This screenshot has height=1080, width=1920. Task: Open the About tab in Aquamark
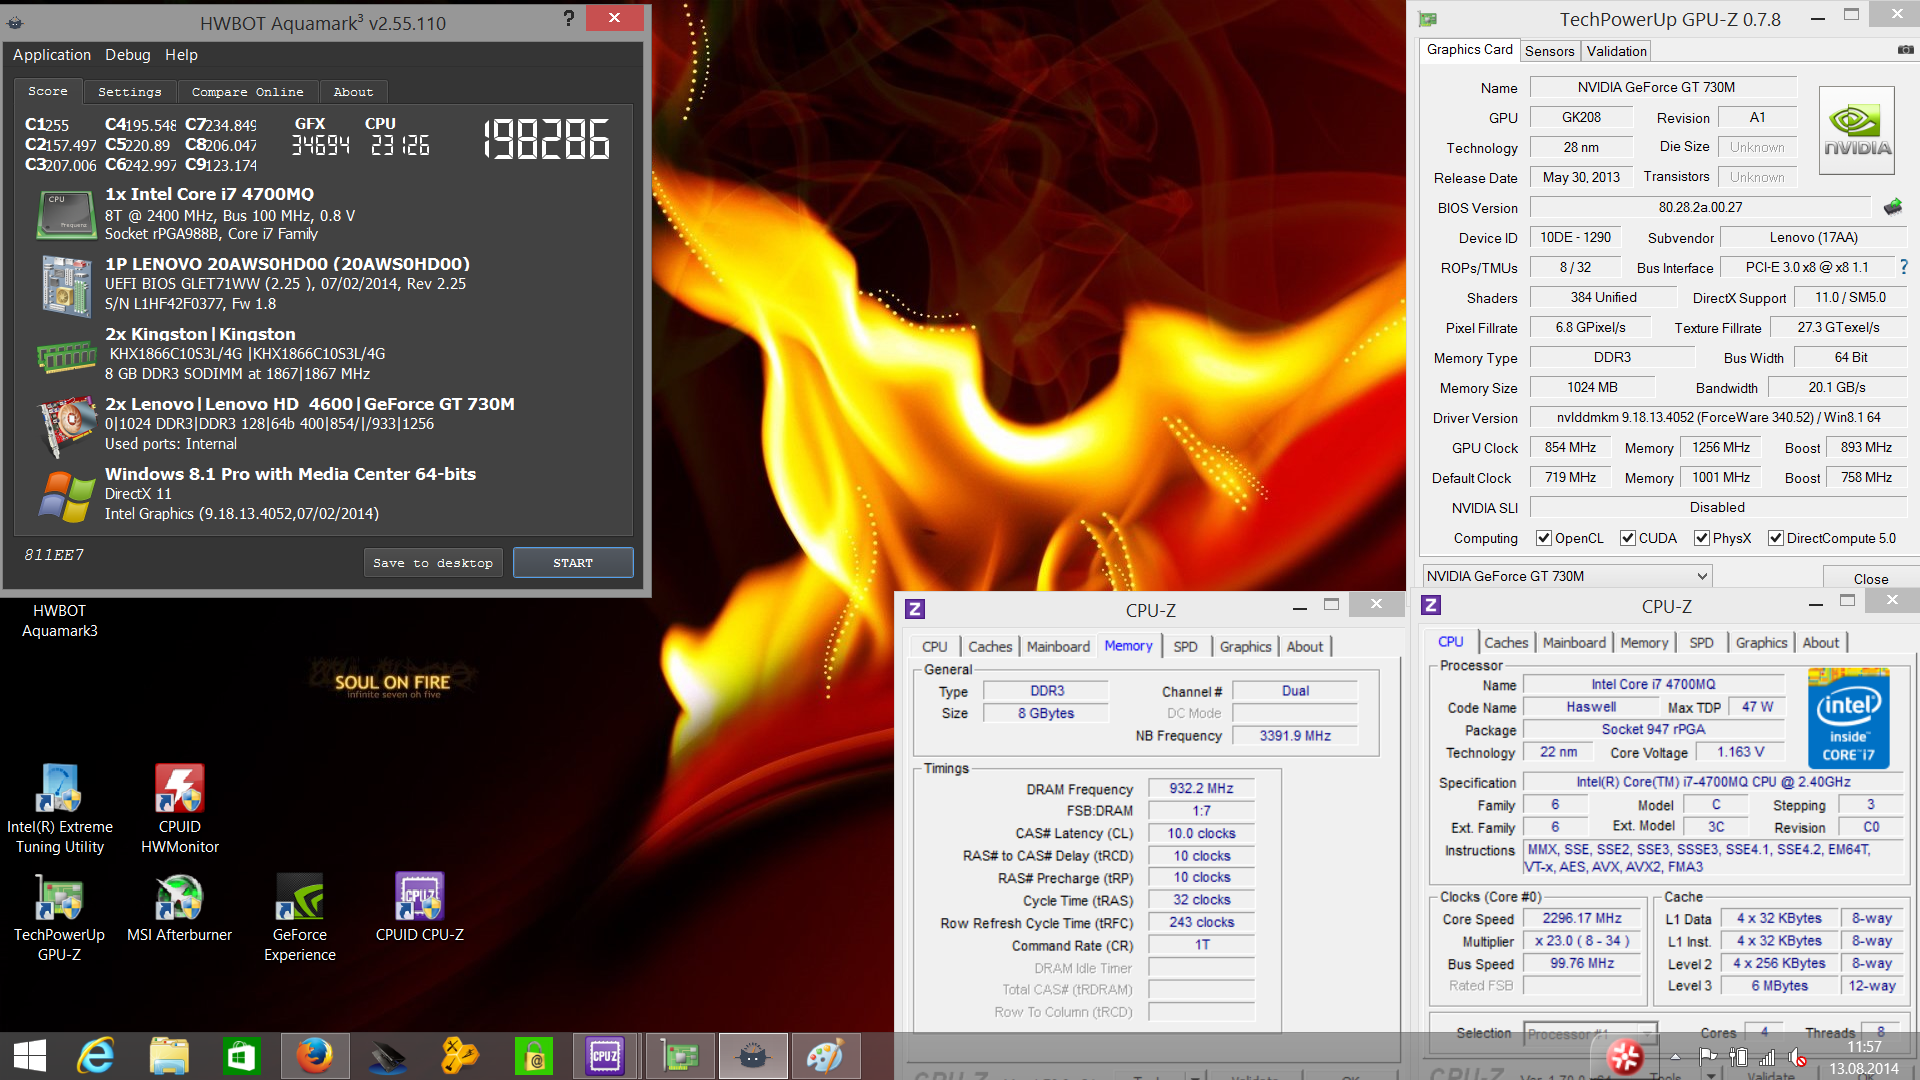pos(353,92)
